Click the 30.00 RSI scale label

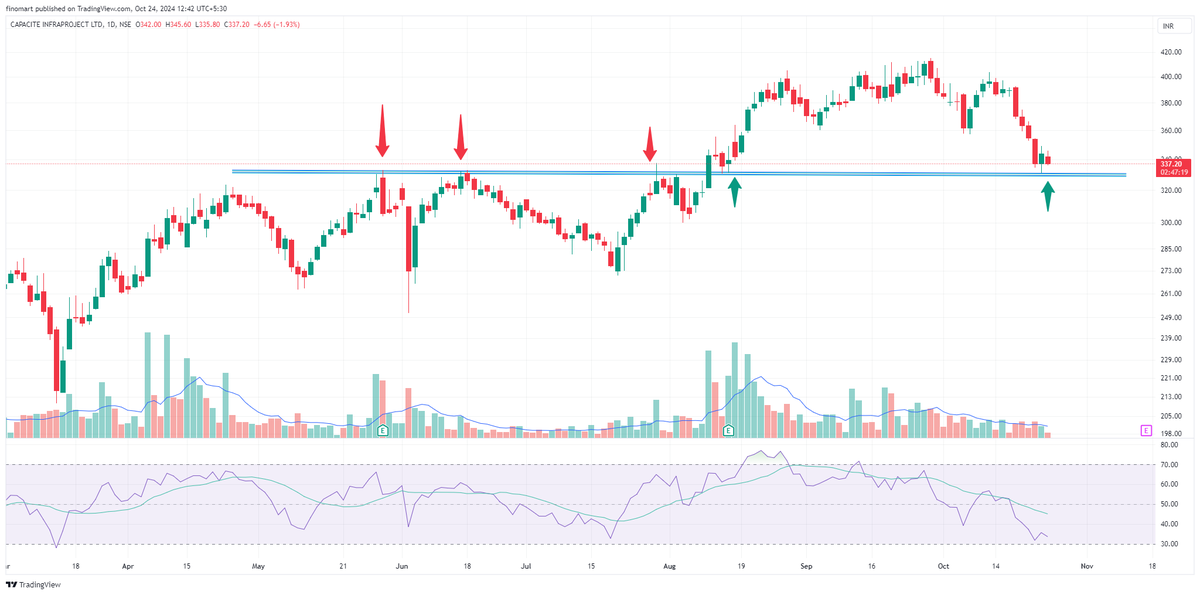pos(1168,543)
